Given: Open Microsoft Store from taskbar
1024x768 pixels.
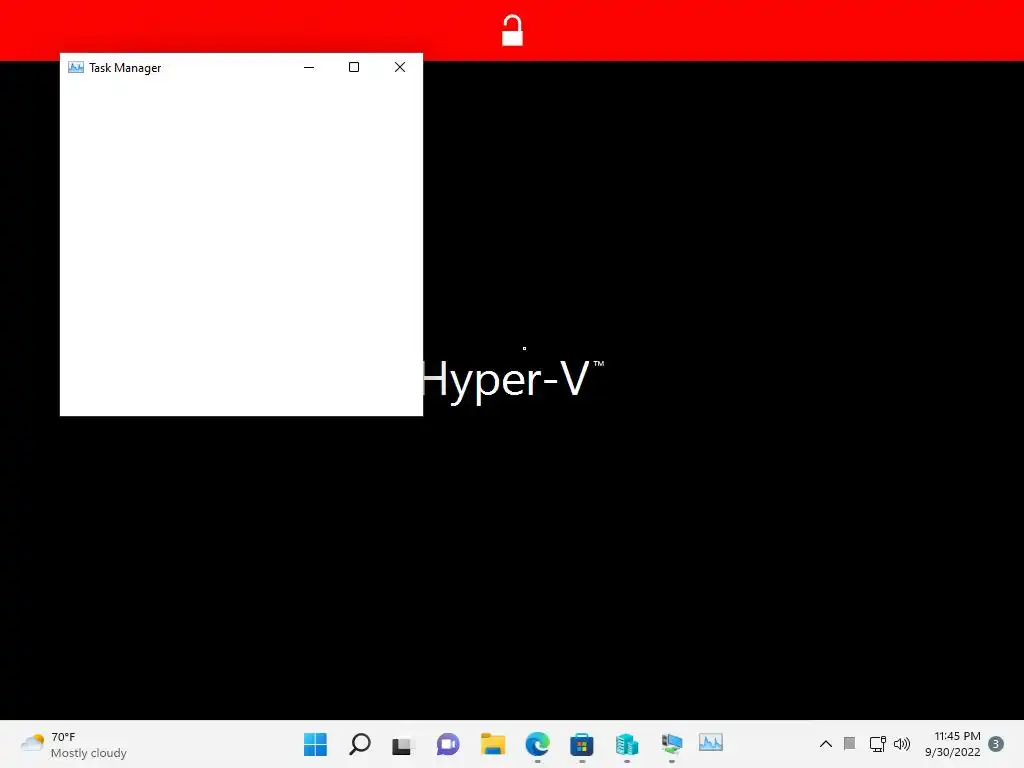Looking at the screenshot, I should [x=582, y=744].
